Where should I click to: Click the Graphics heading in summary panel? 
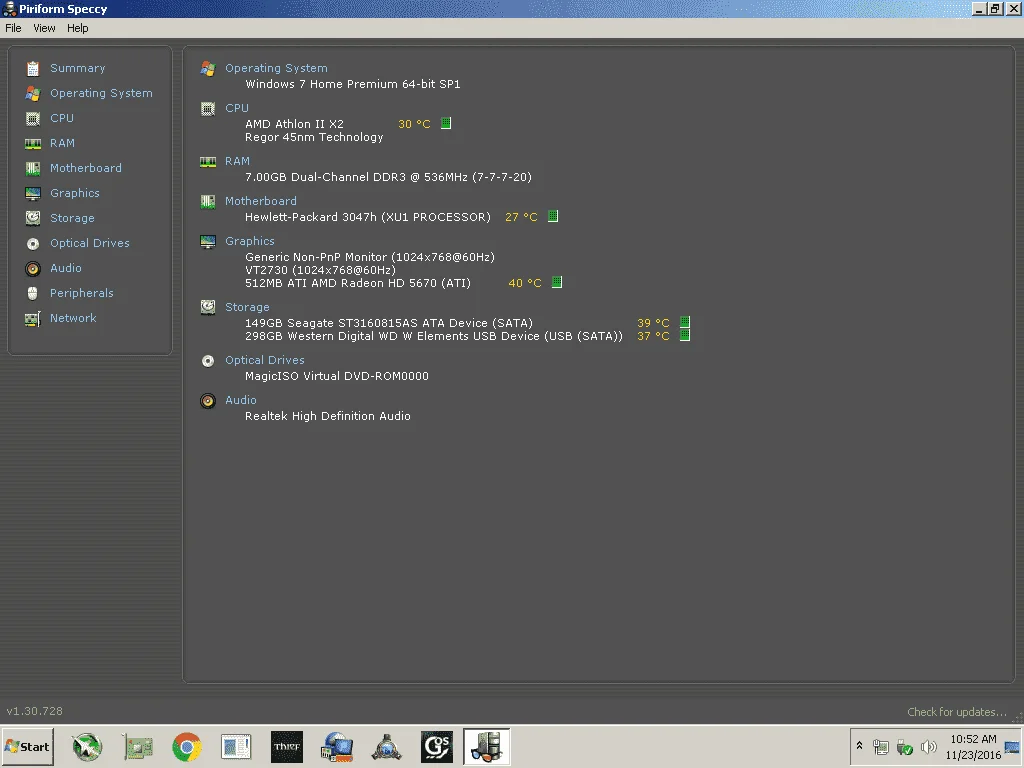(249, 241)
